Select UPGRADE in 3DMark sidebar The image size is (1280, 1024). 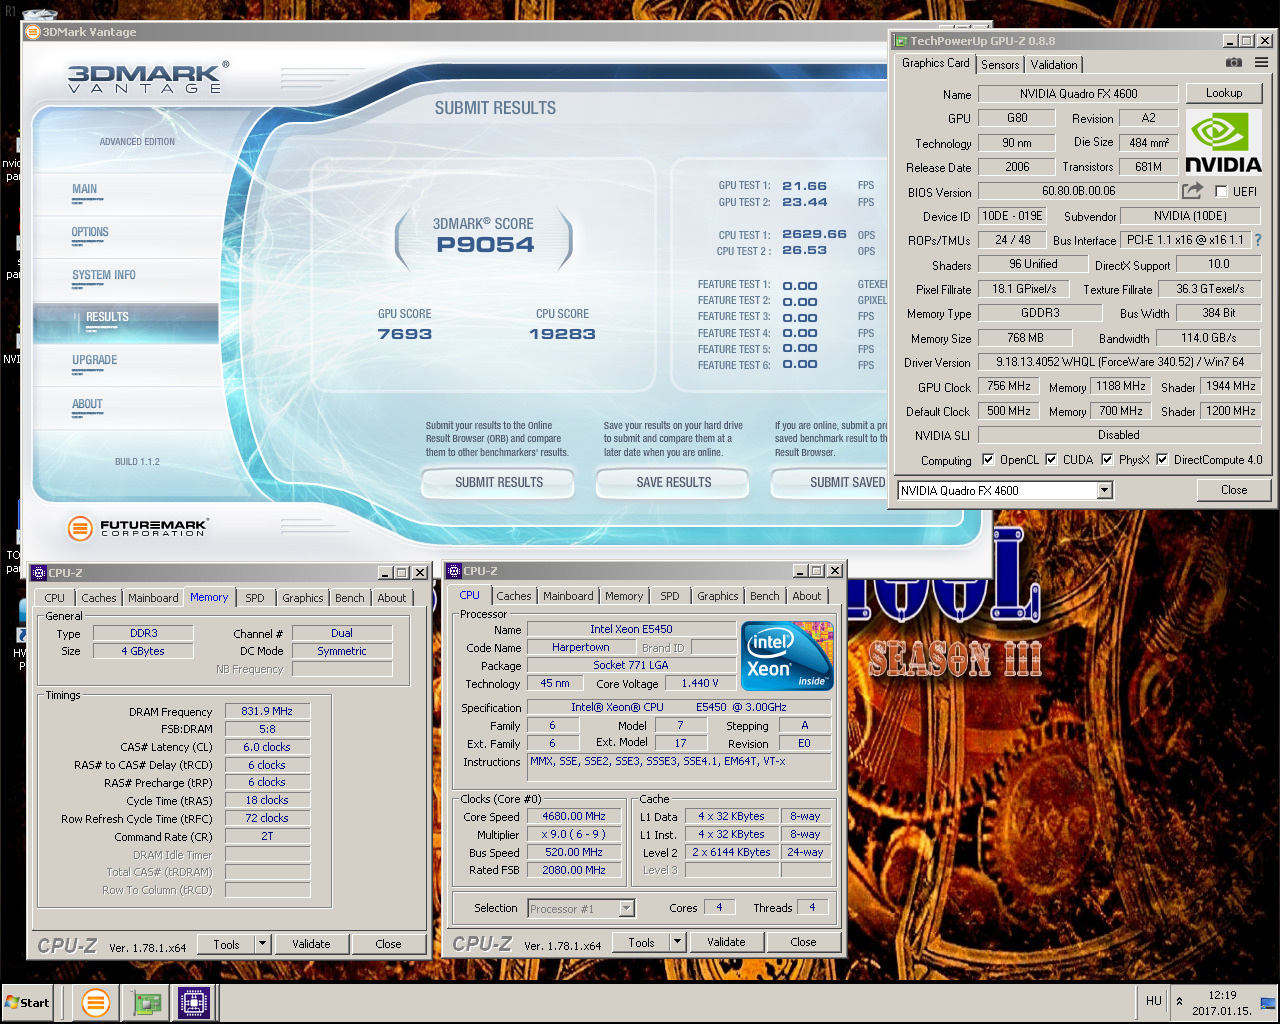[x=95, y=360]
